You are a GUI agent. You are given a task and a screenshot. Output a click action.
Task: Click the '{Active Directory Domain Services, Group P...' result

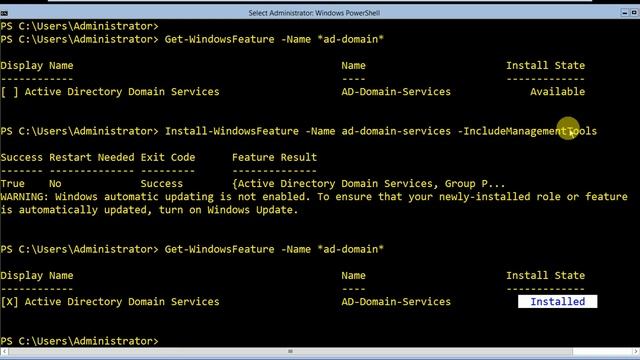click(369, 184)
